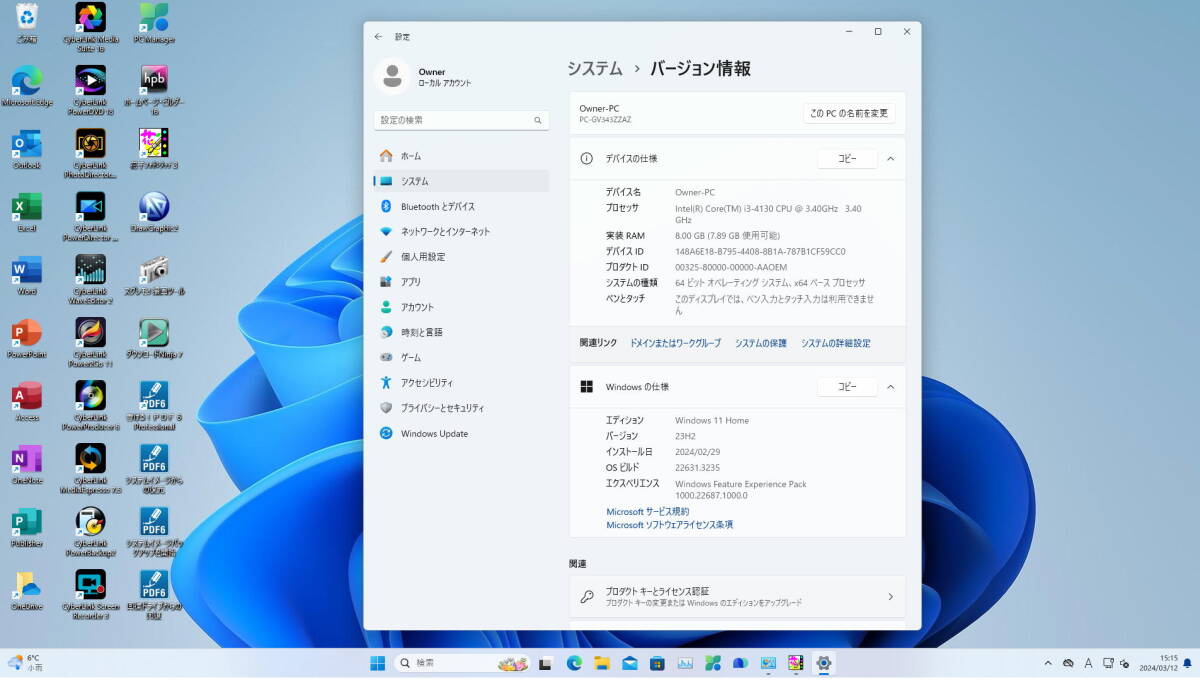Select the hpb homepage builder desktop icon
This screenshot has height=680, width=1200.
tap(154, 90)
